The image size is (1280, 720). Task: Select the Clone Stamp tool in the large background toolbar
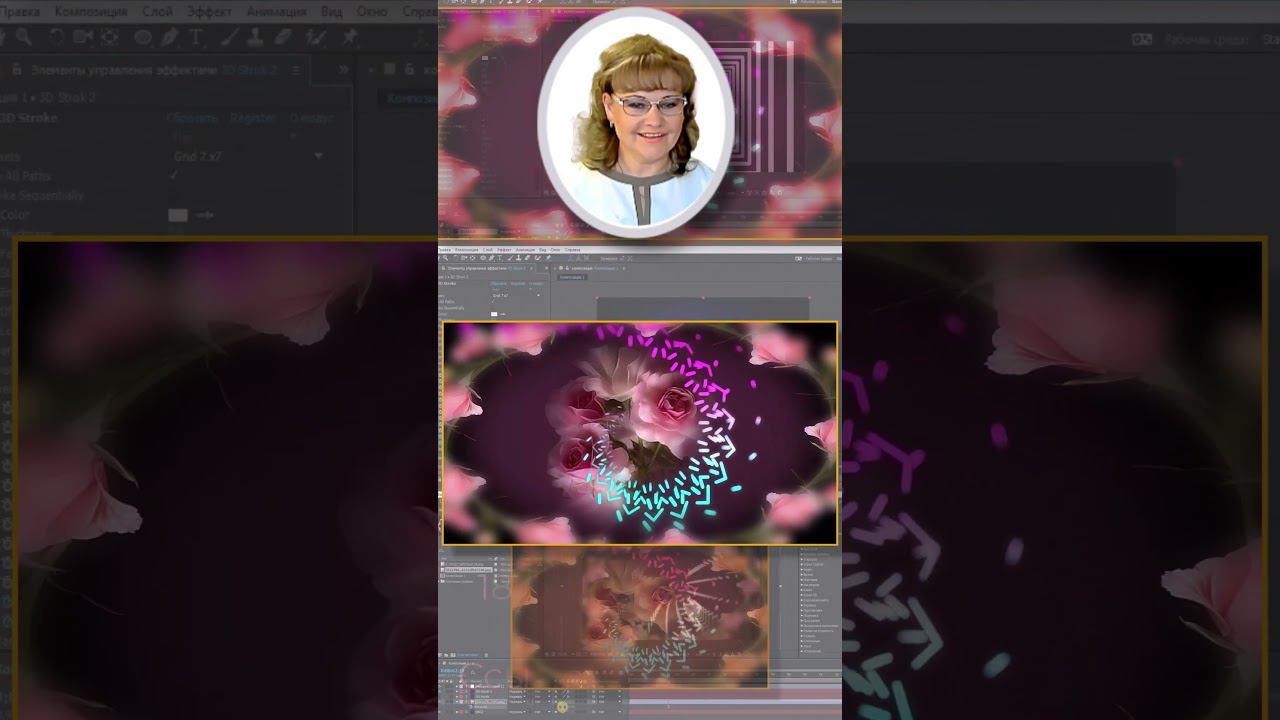256,37
